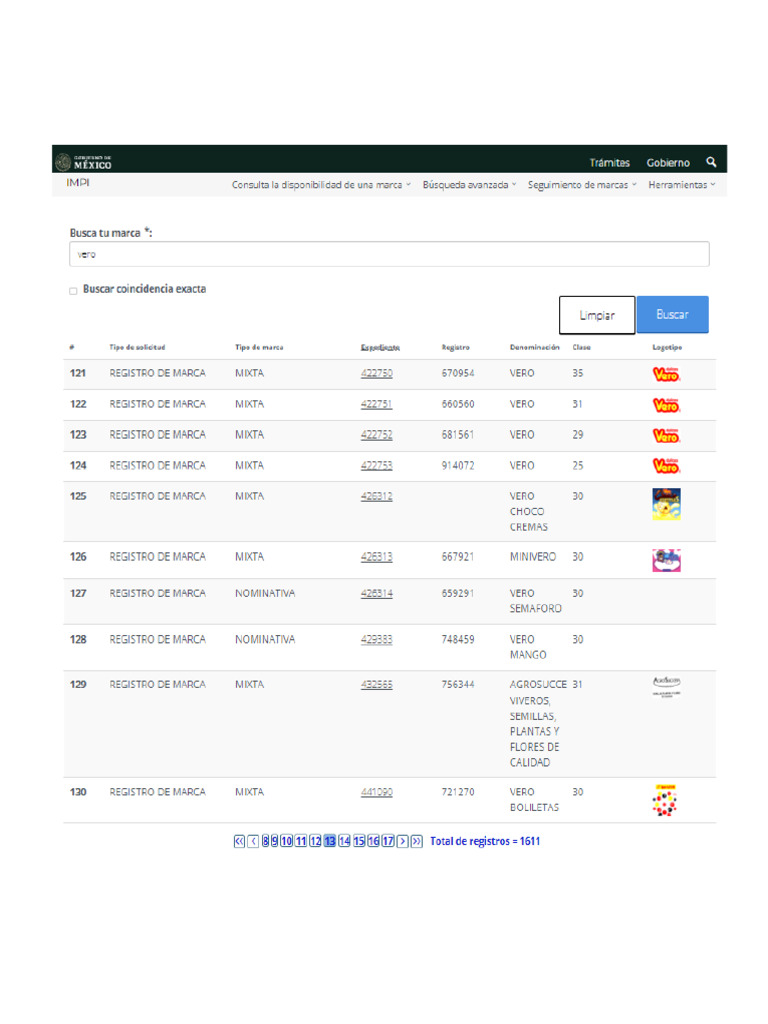Go to the first page of results

tap(239, 841)
